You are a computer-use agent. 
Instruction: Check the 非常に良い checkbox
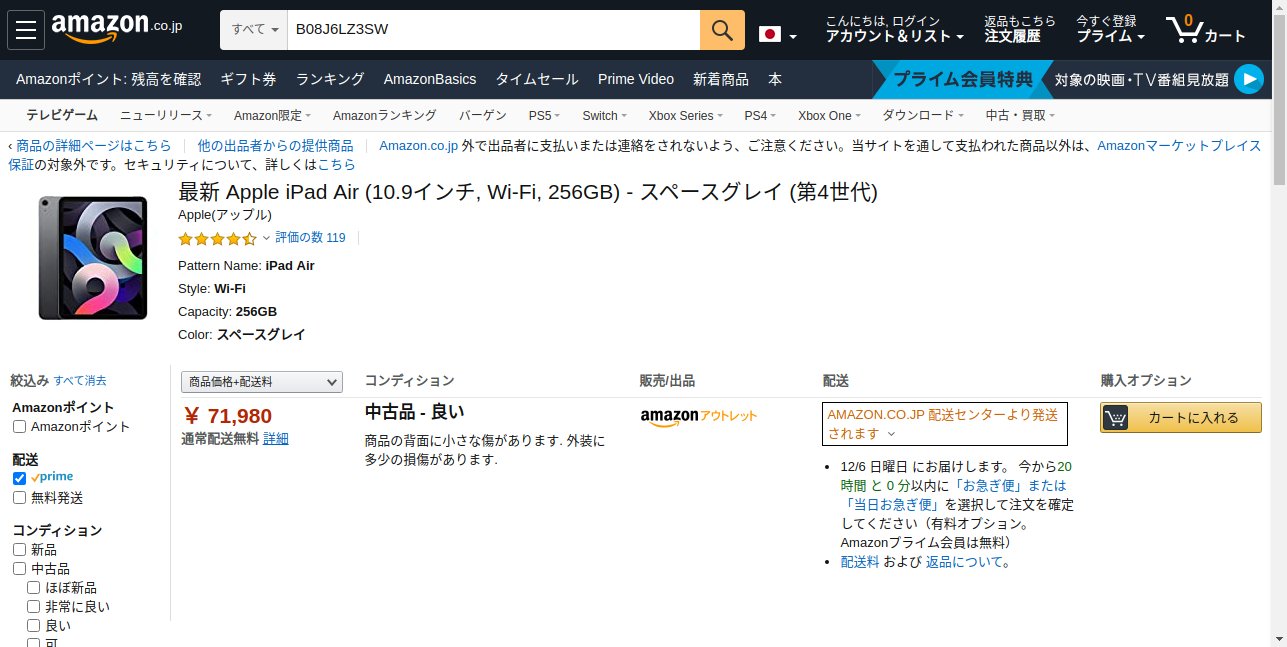[33, 607]
